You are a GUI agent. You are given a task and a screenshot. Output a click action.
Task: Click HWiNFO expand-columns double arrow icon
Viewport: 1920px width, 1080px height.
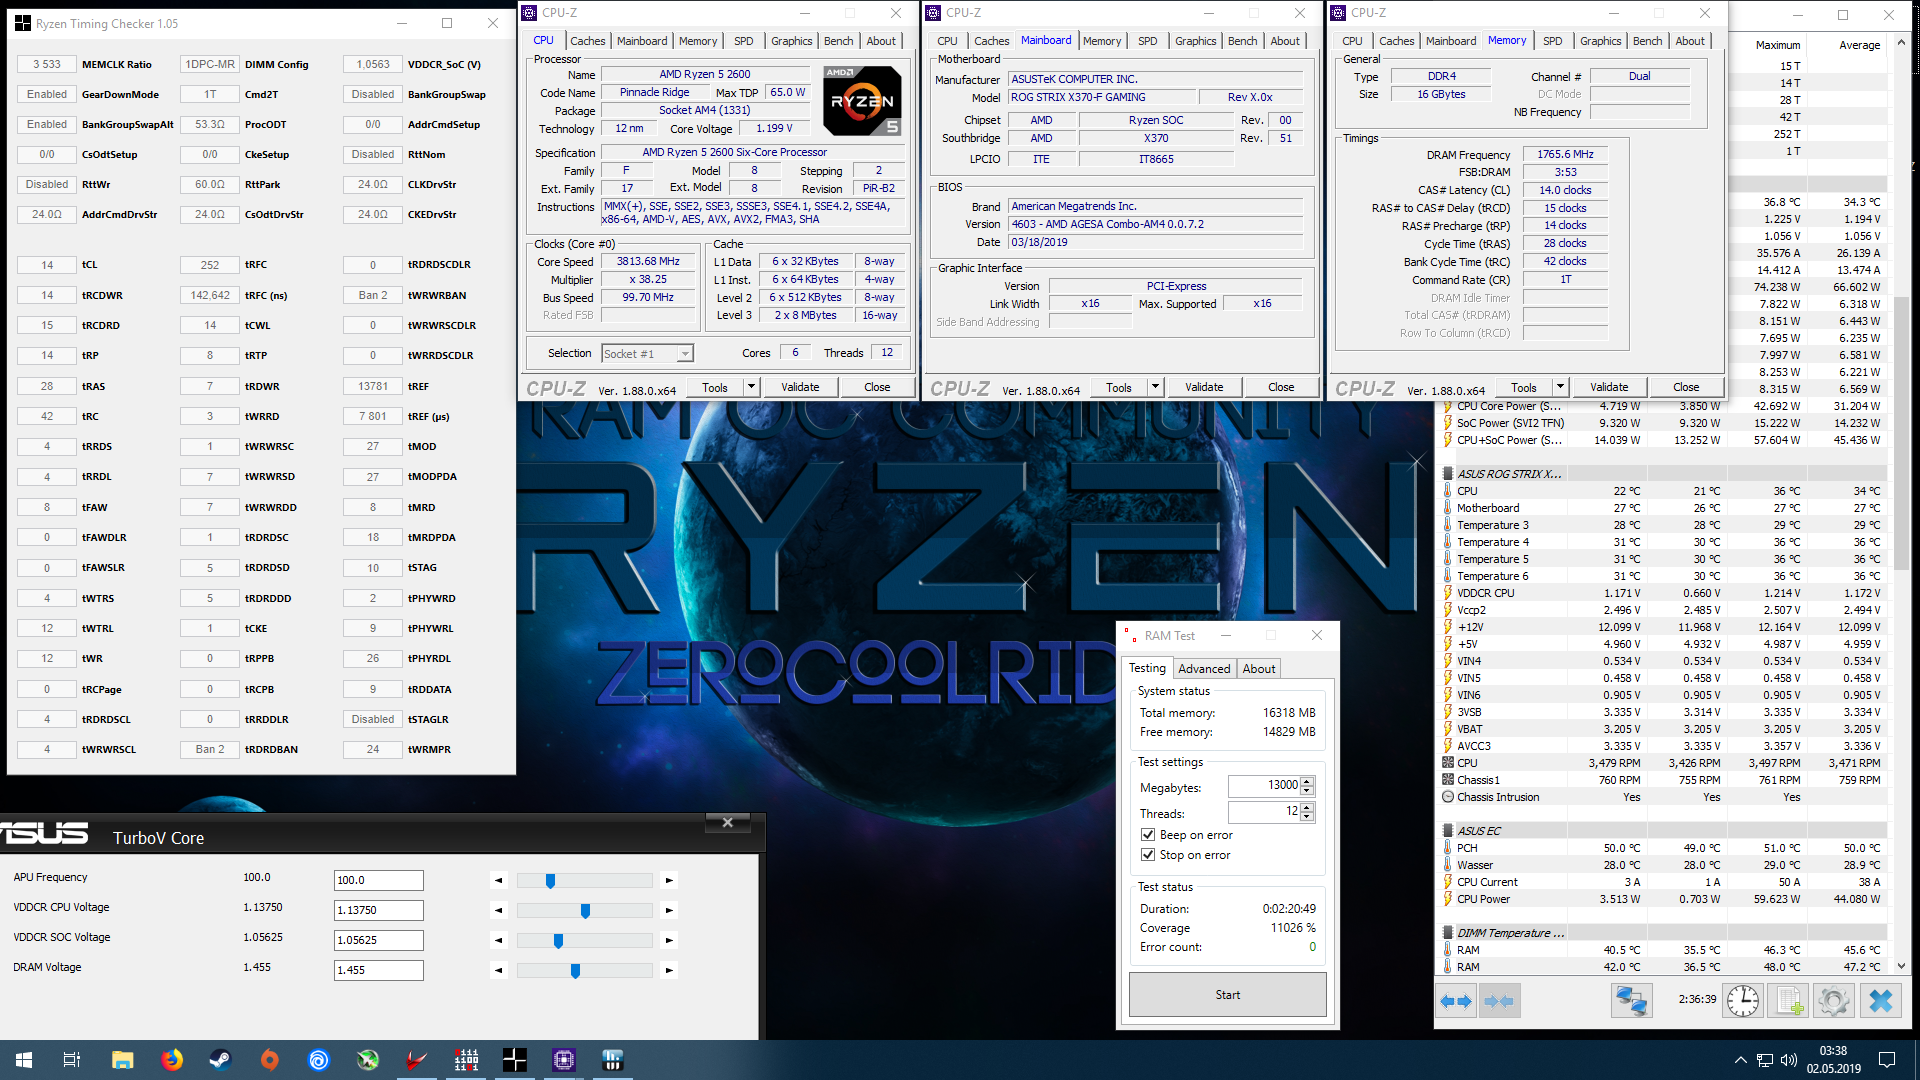[1456, 1000]
